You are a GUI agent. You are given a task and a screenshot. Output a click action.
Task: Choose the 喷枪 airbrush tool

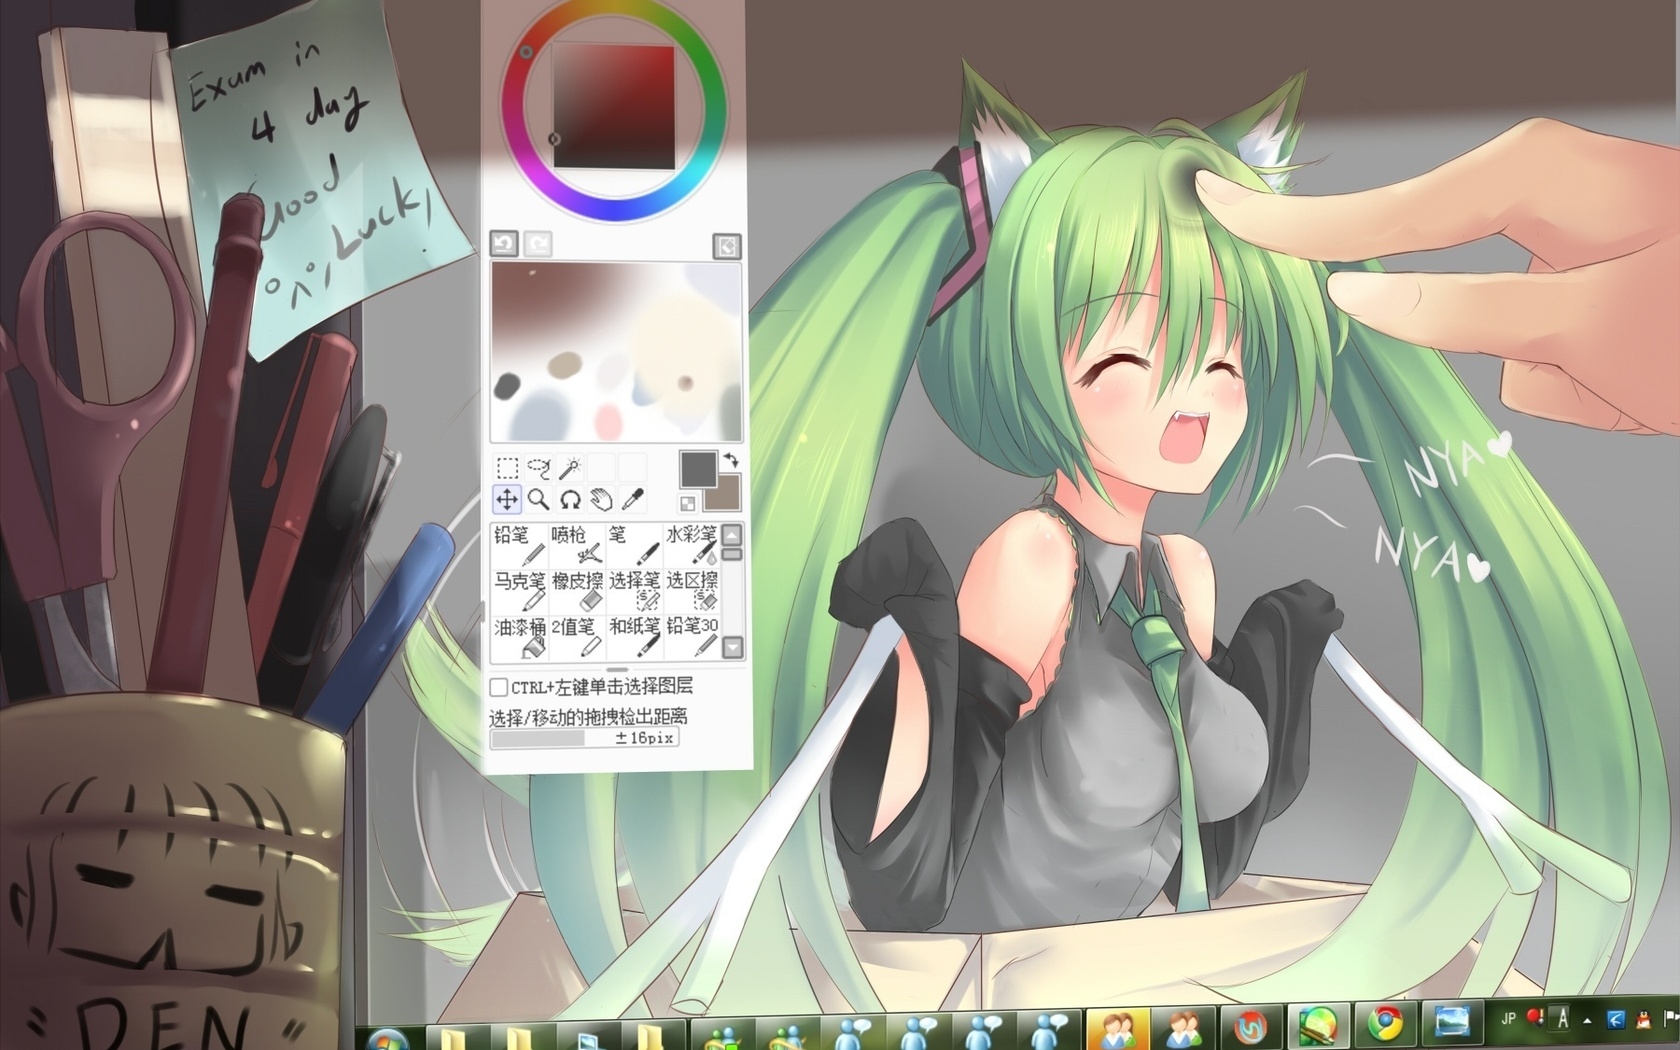pyautogui.click(x=577, y=545)
